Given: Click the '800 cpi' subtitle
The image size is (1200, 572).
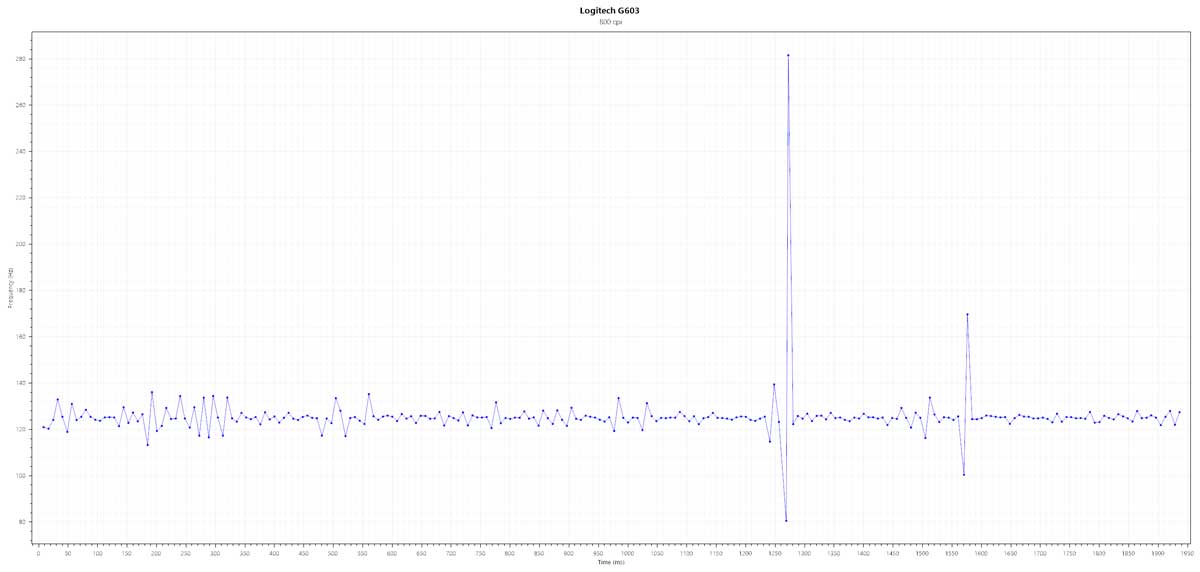Looking at the screenshot, I should tap(610, 22).
